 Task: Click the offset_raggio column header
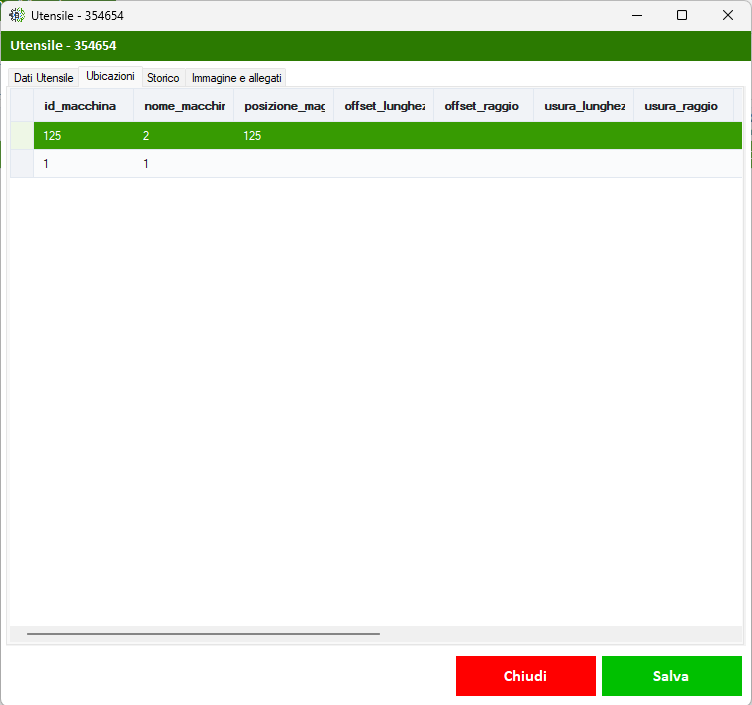(x=483, y=106)
